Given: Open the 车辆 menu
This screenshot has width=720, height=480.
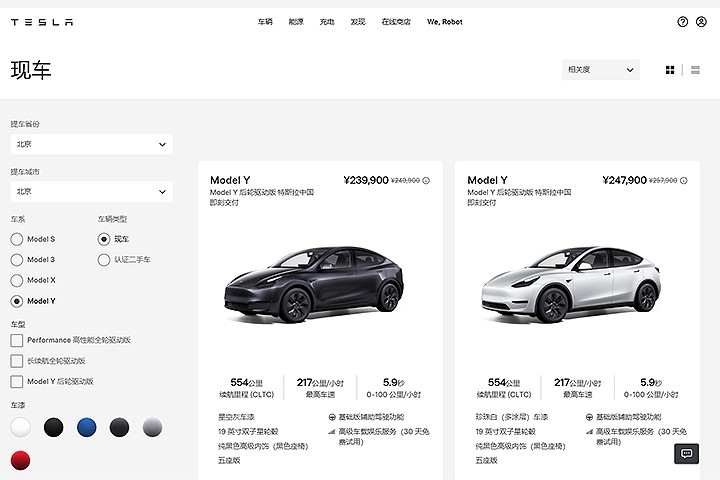Looking at the screenshot, I should pos(265,22).
